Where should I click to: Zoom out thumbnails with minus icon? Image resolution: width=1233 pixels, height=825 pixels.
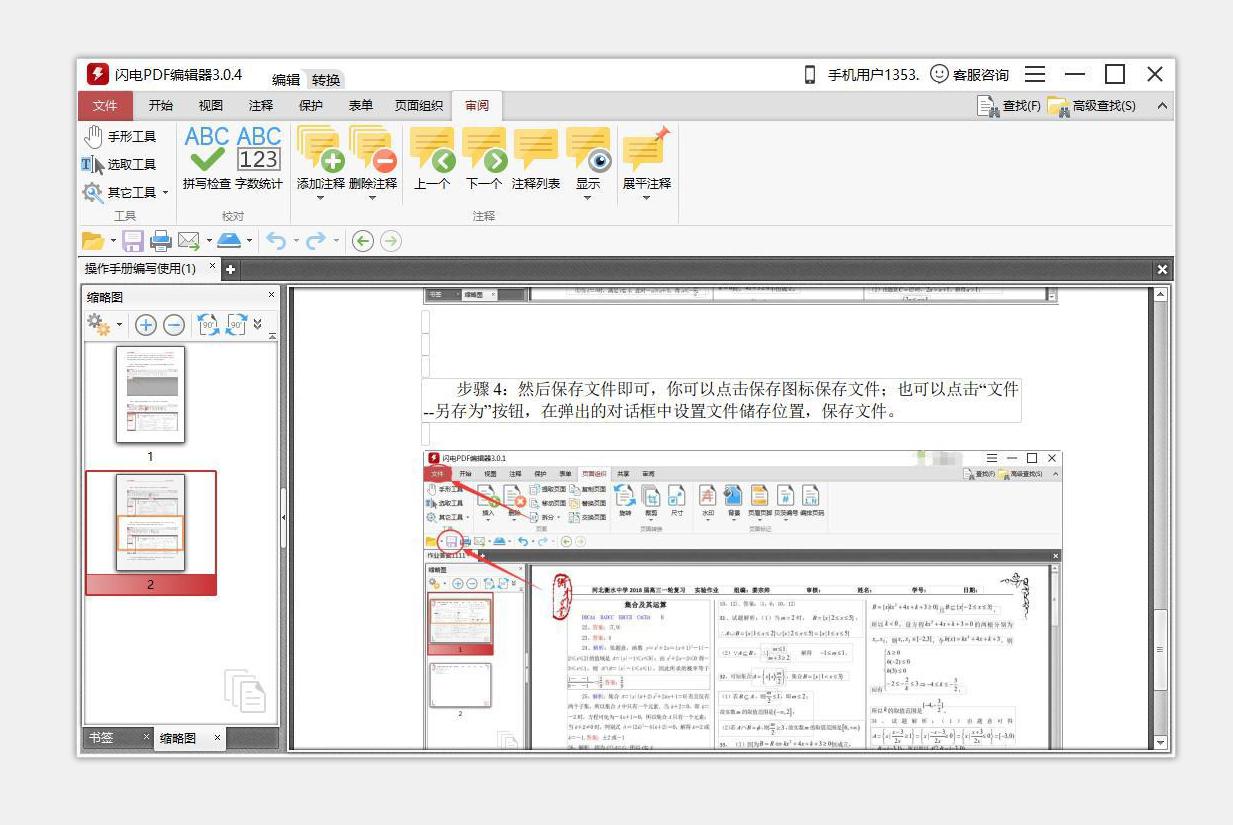click(173, 325)
